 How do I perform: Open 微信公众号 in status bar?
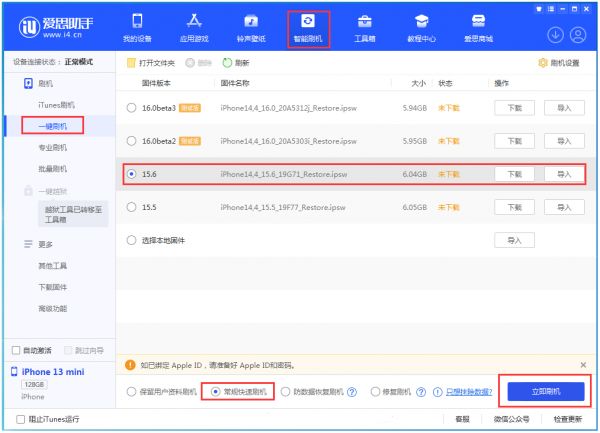[512, 419]
